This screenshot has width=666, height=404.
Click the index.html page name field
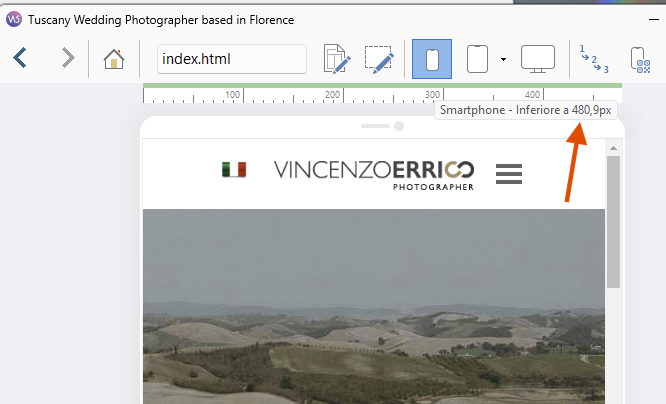[232, 59]
